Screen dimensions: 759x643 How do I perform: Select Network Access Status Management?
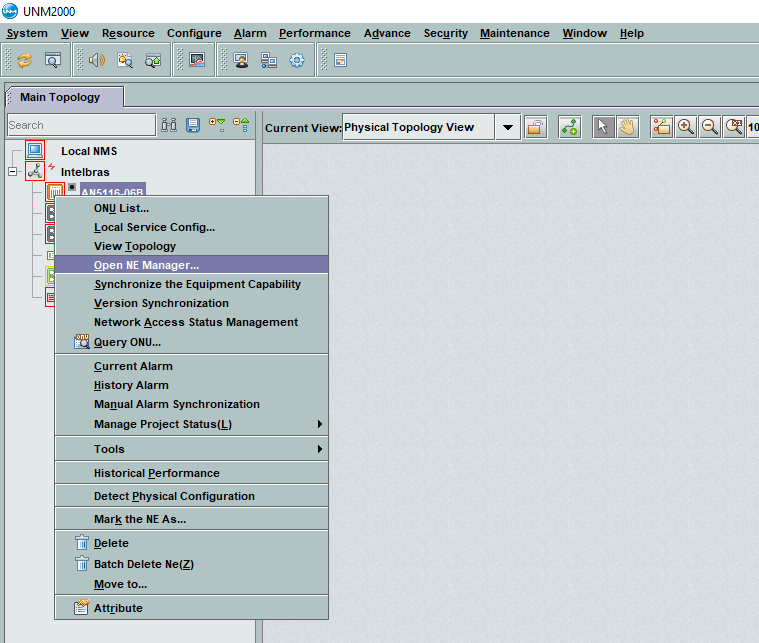click(x=192, y=322)
